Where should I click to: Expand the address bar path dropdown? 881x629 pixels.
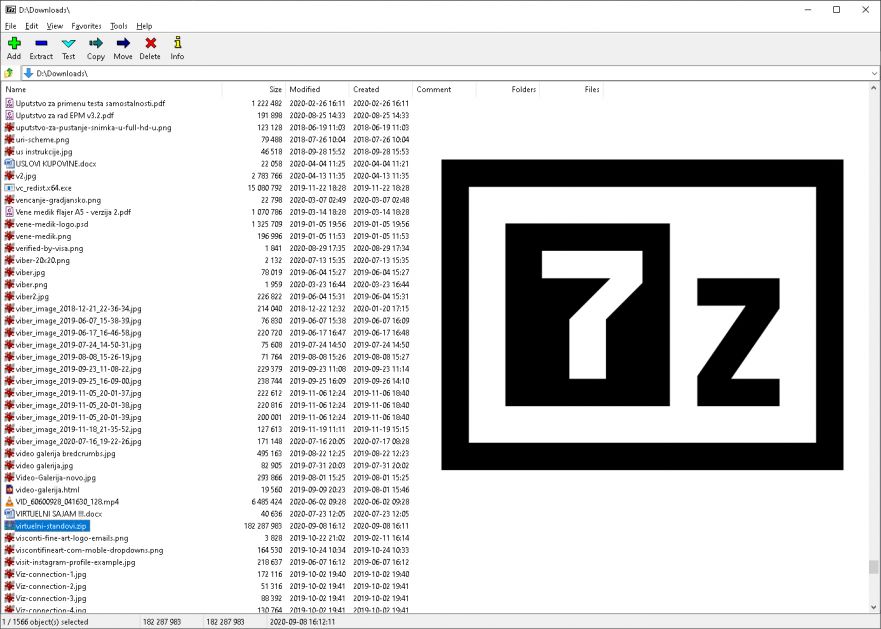[x=873, y=73]
